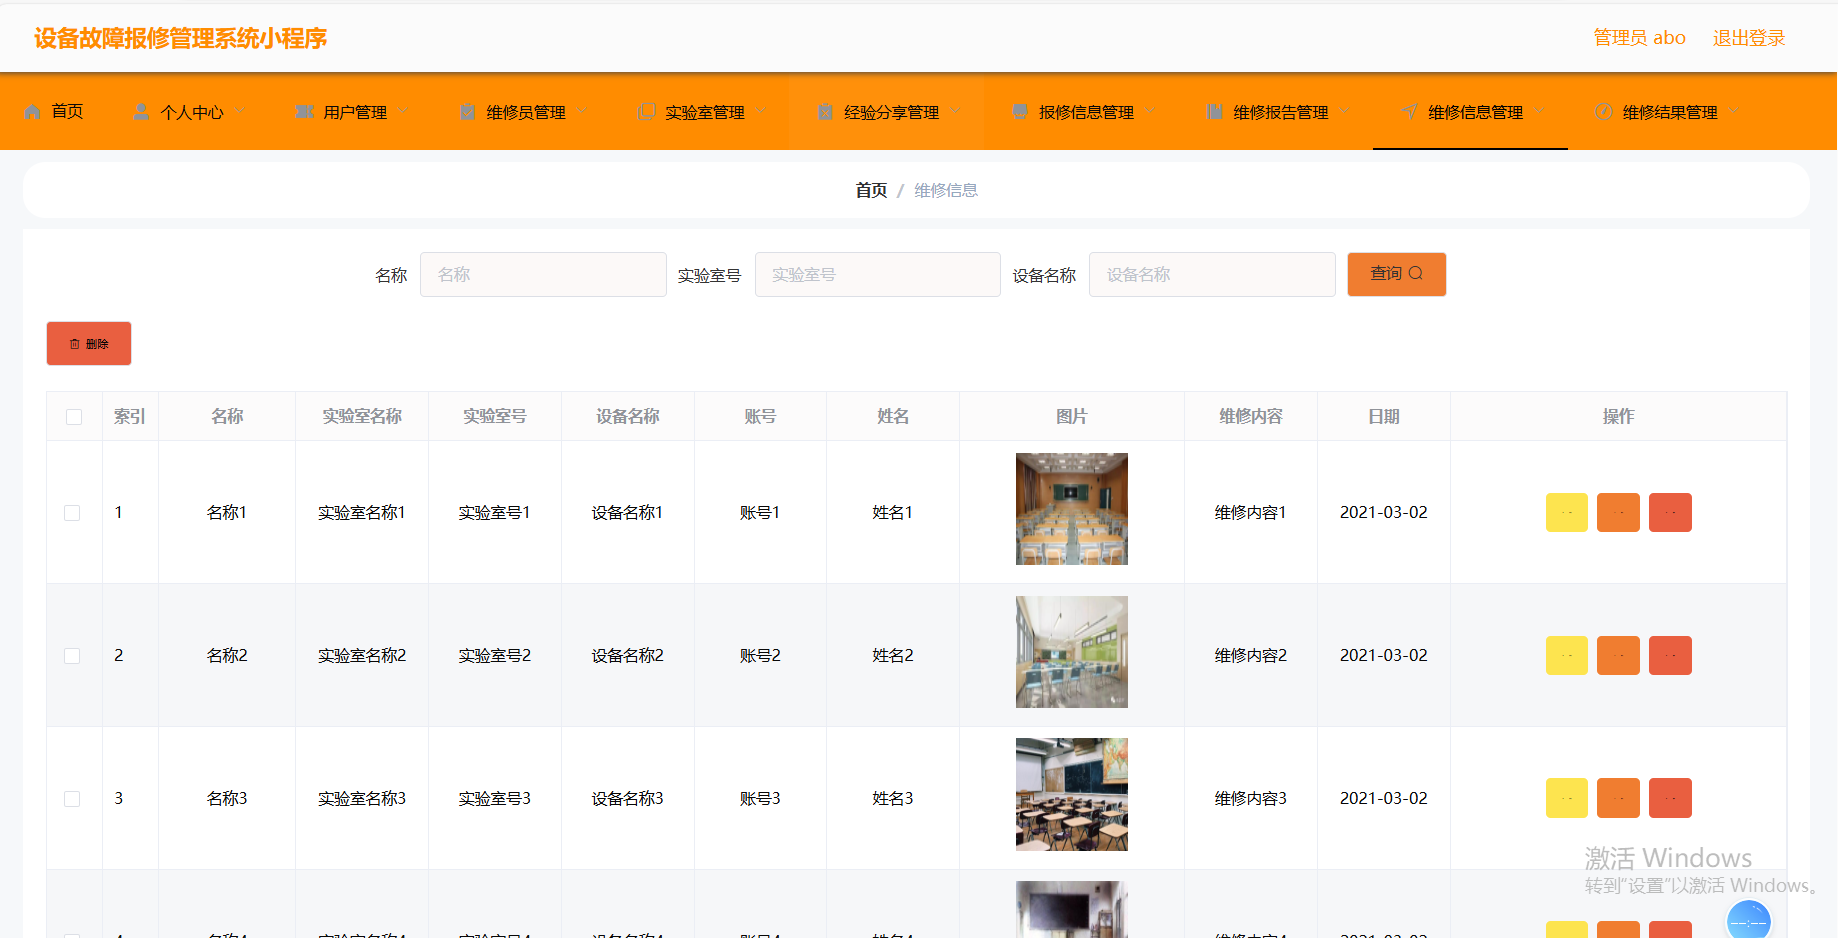Click the cell 设备名称2
The height and width of the screenshot is (938, 1838).
[x=627, y=655]
